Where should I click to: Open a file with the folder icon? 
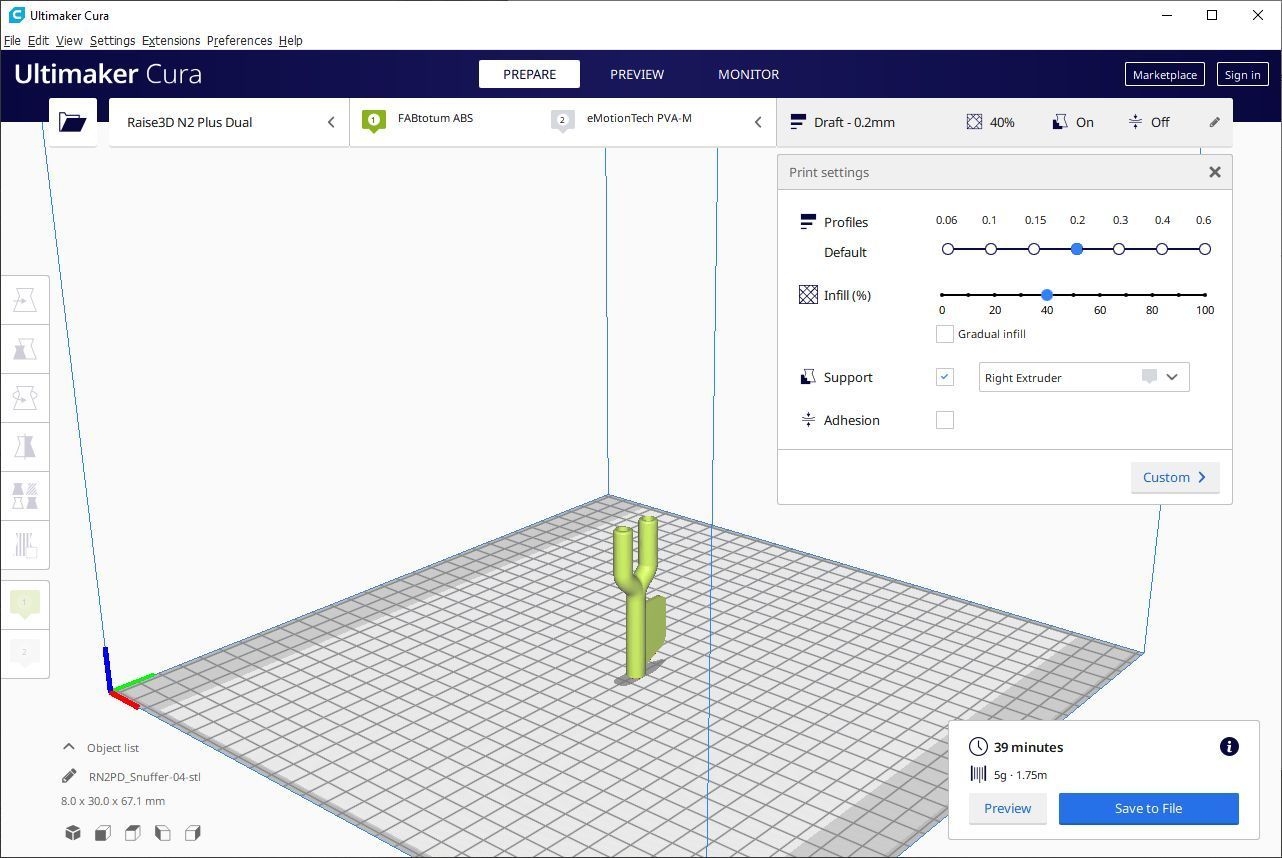[x=72, y=122]
